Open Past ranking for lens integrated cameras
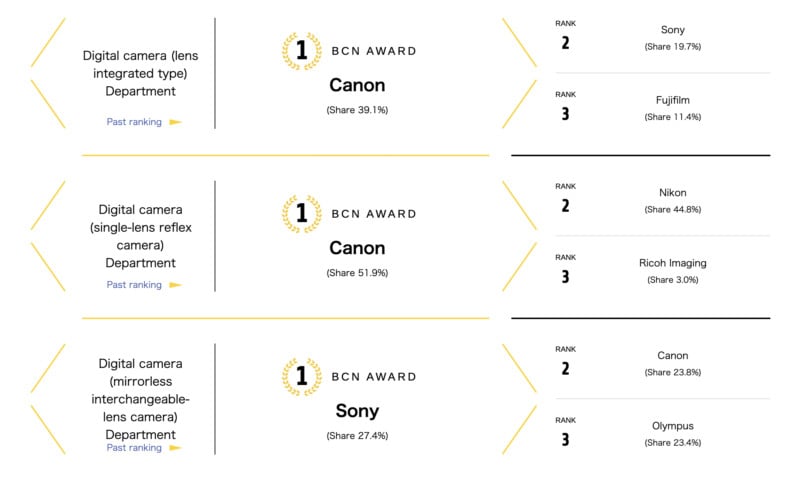 tap(134, 122)
